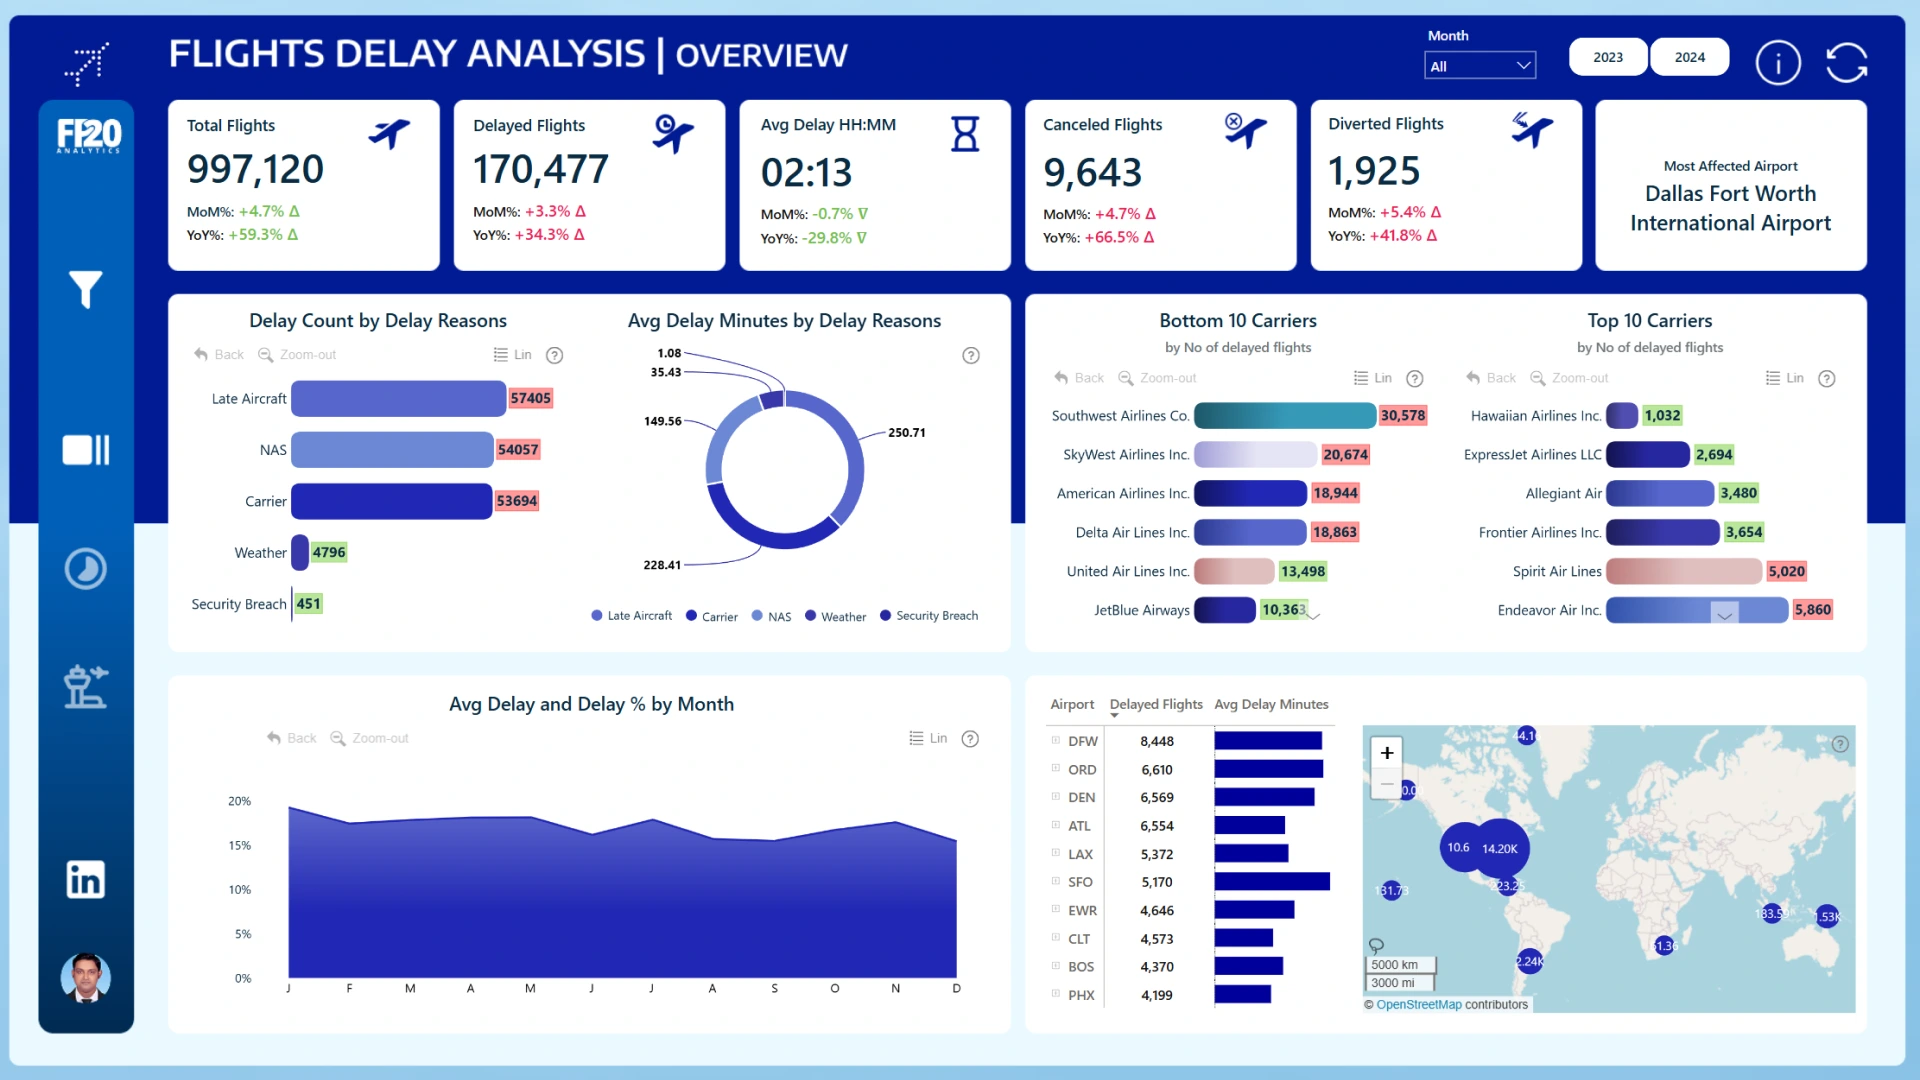Click Zoom-out in Delay Count chart
1920x1080 pixels.
click(297, 355)
